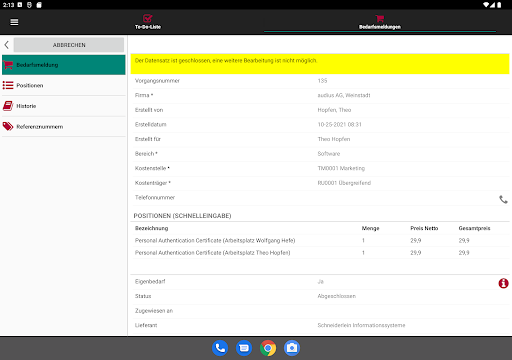Click the red info icon next to Eigenbedarf

[503, 283]
